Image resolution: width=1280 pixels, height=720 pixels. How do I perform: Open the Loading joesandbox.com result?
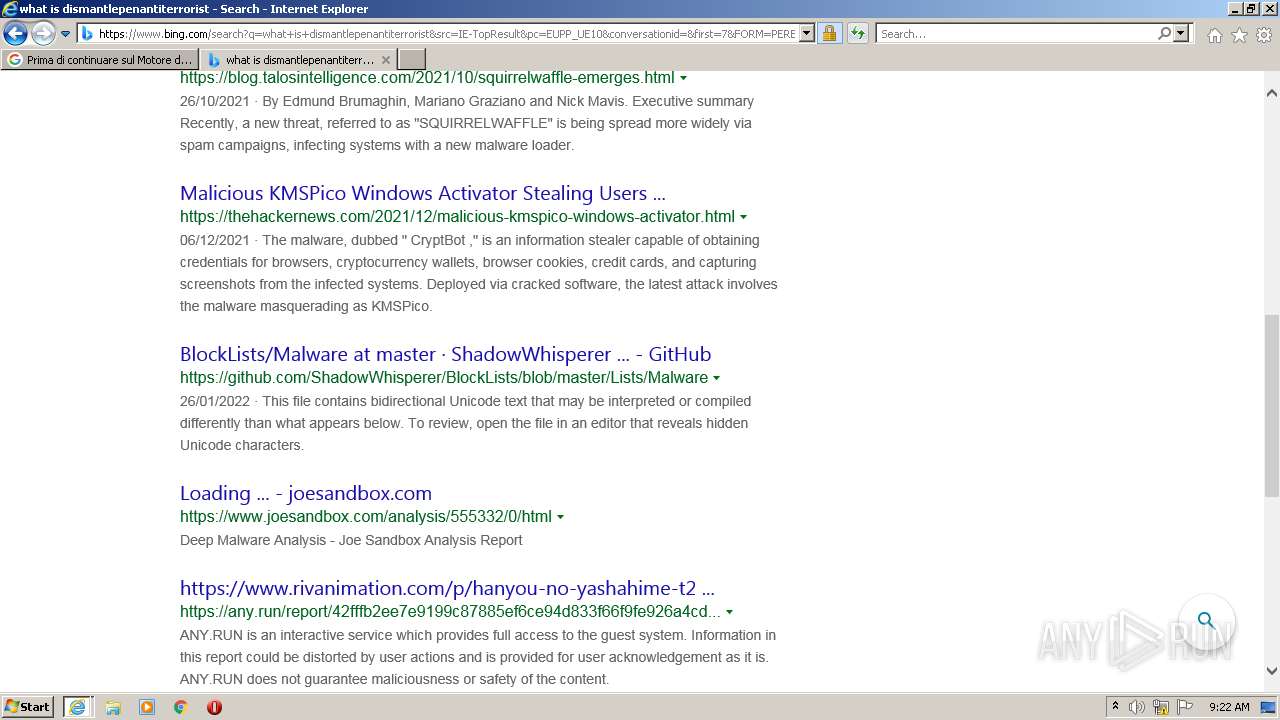(x=306, y=493)
